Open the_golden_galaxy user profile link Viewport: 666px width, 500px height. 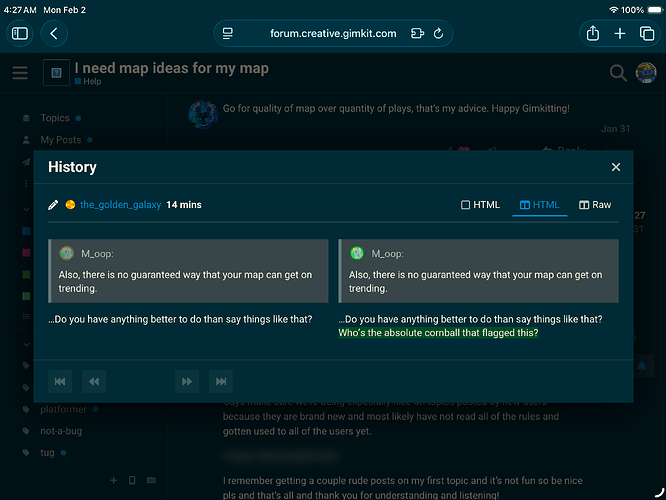point(120,205)
